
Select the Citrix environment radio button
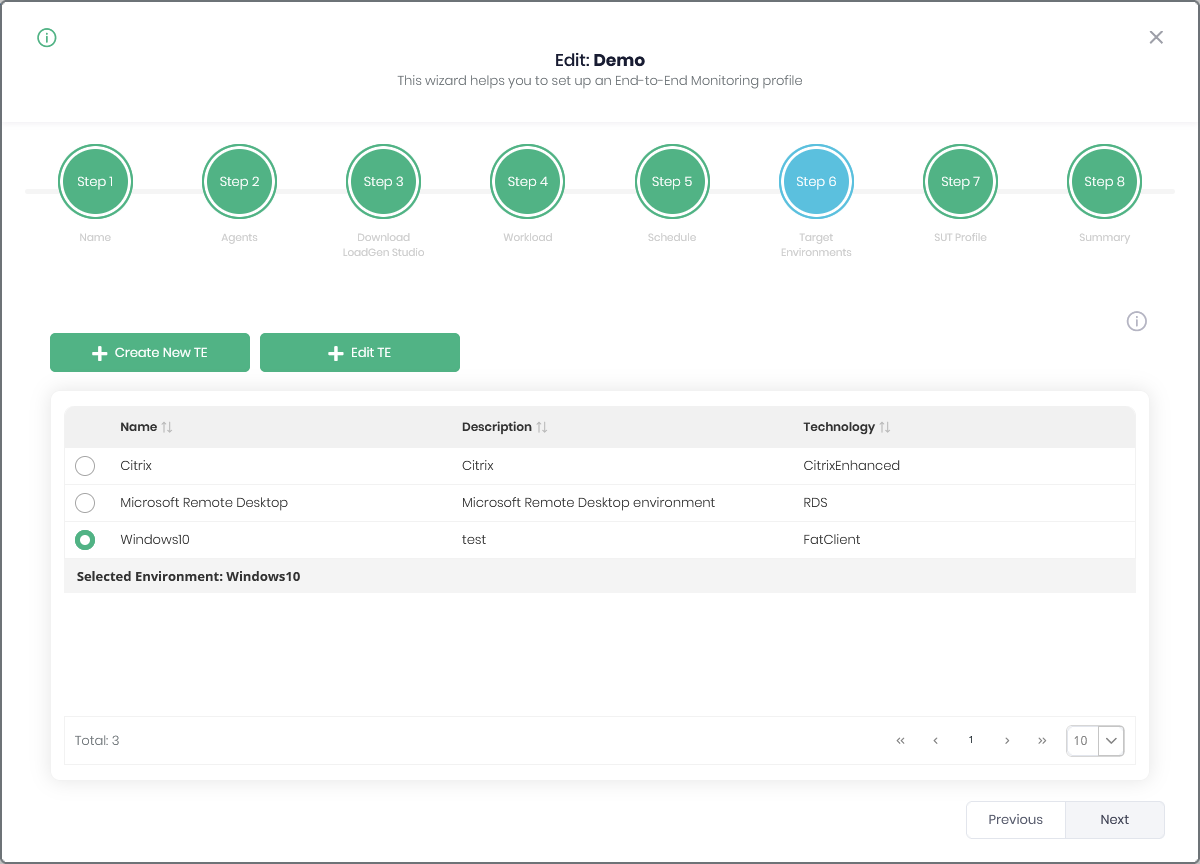[85, 466]
